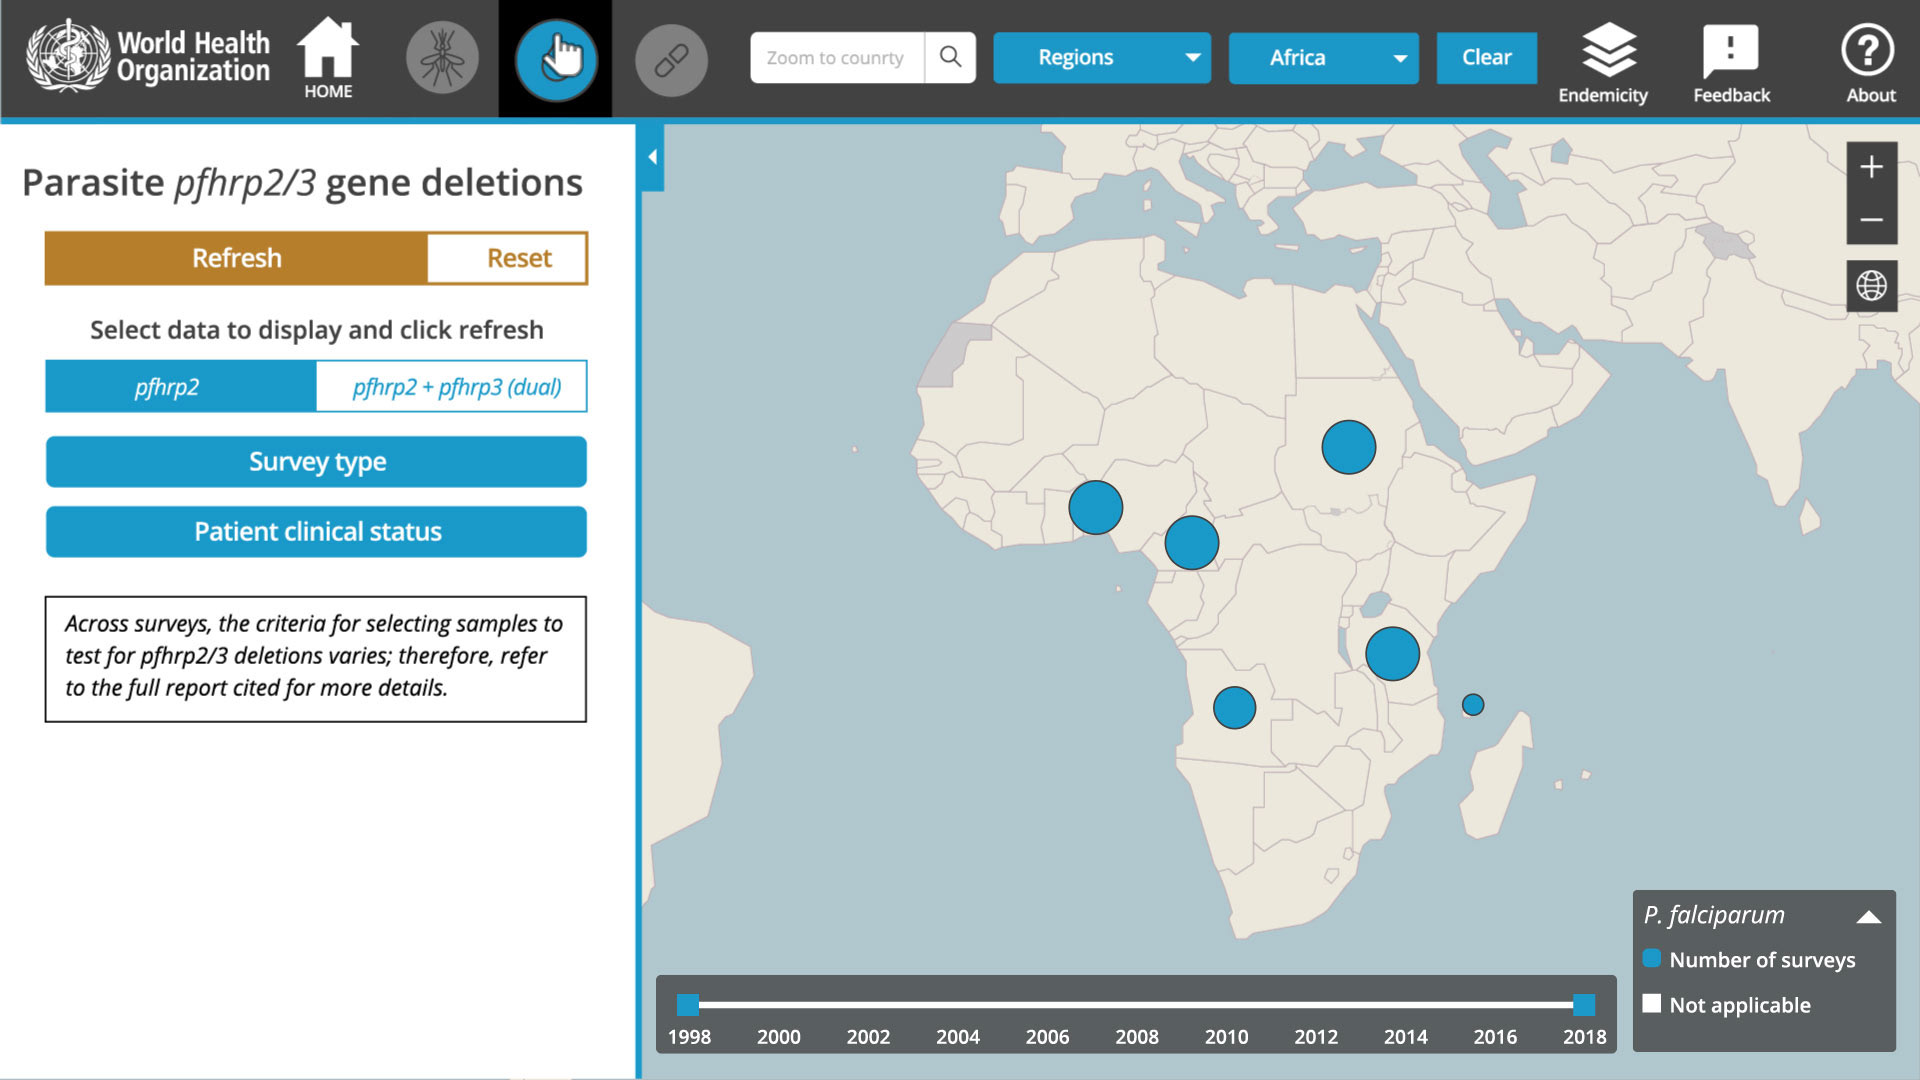Open the Africa region dropdown

(x=1322, y=58)
